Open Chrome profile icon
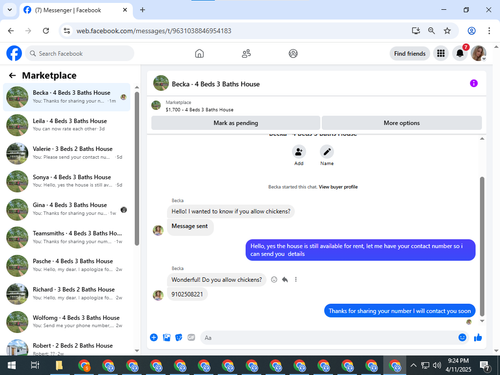Screen dimensions: 500x375 (471, 31)
